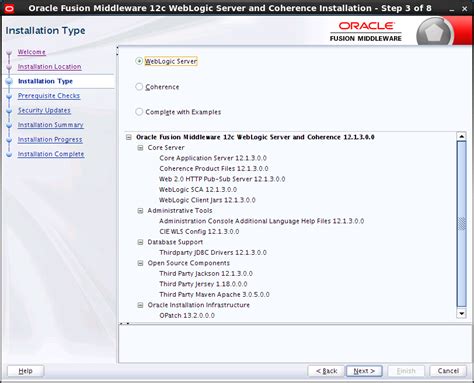The image size is (474, 383).
Task: Select the Database Support tree label
Action: click(x=175, y=242)
